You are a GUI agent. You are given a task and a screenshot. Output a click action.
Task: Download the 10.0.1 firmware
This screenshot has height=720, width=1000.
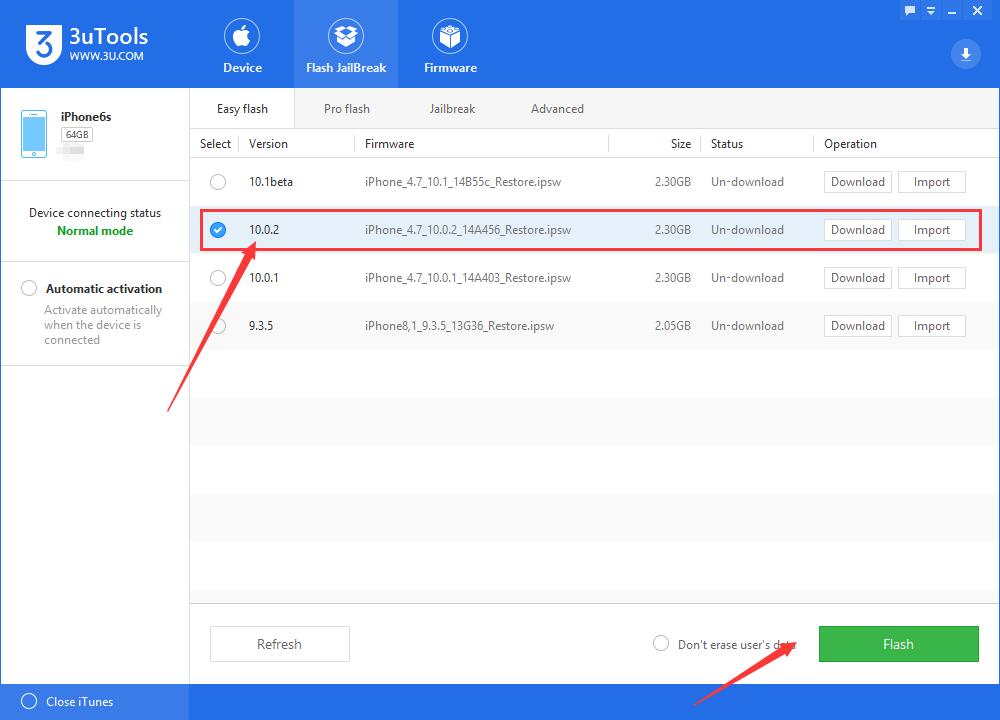coord(857,277)
